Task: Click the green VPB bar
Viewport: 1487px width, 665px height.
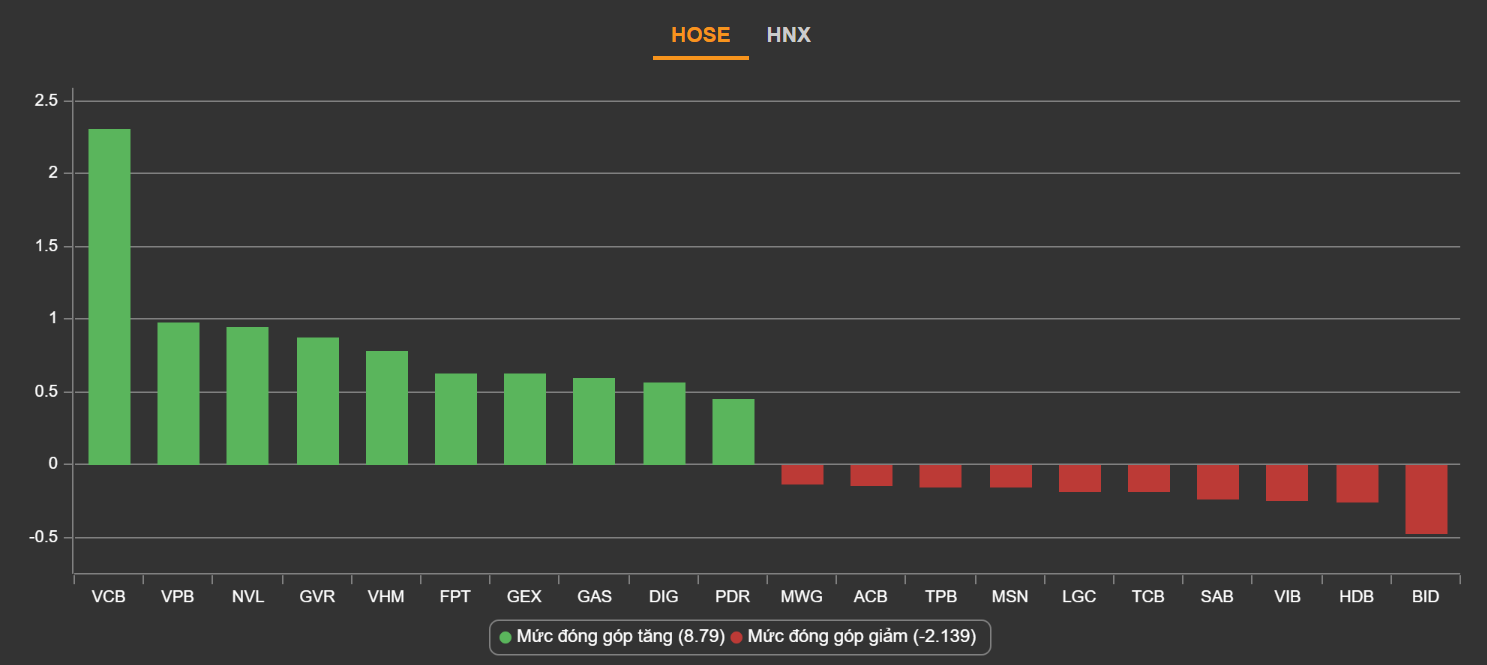Action: click(178, 393)
